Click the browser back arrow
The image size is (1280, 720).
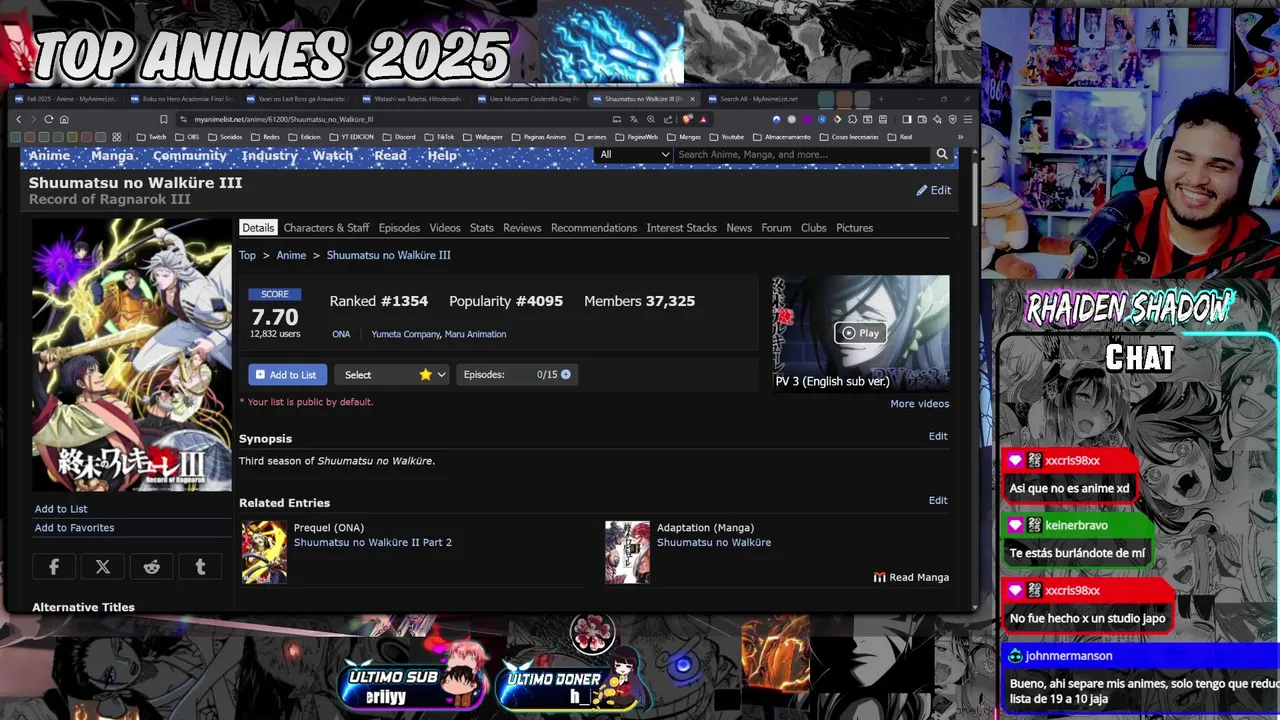(x=18, y=119)
